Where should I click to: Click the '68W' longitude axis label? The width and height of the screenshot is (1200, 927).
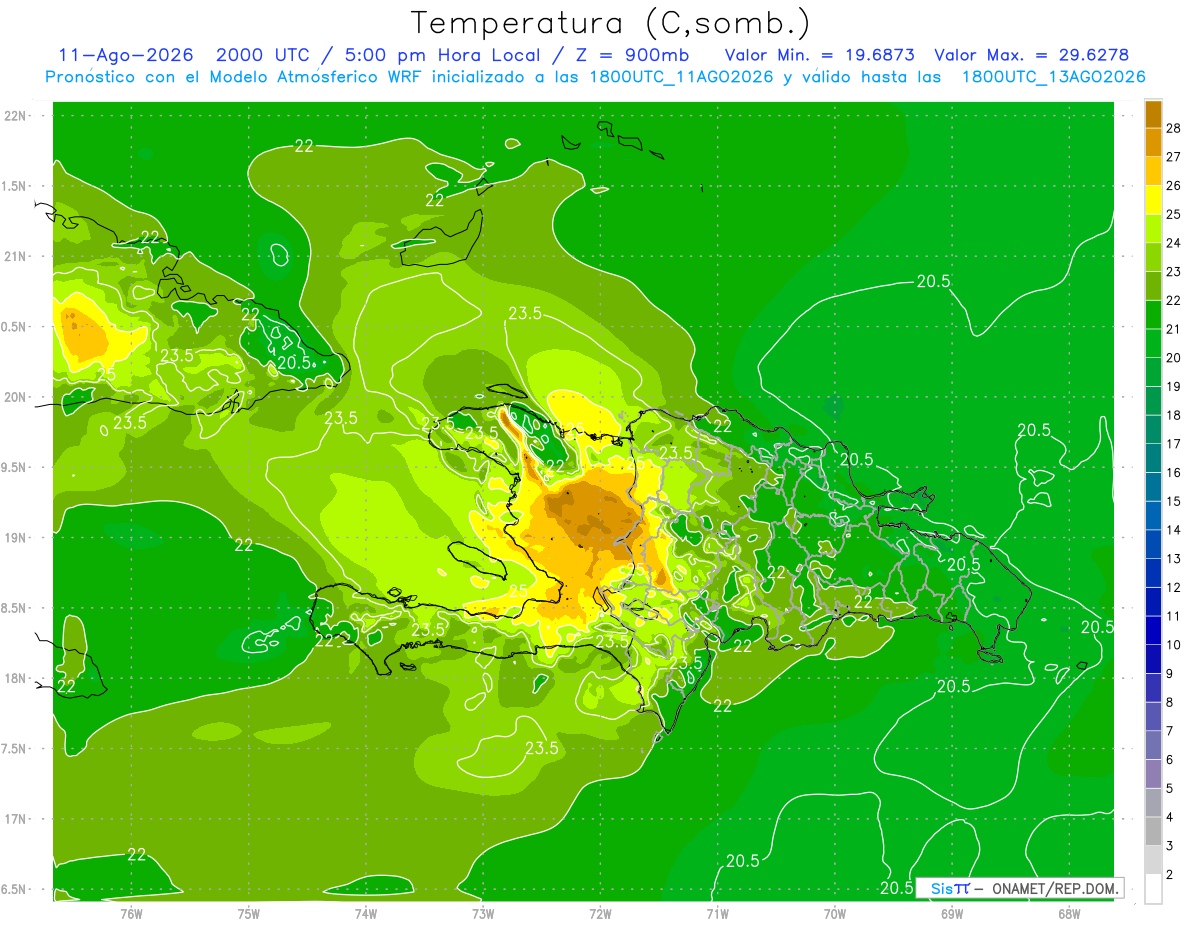tap(1069, 913)
